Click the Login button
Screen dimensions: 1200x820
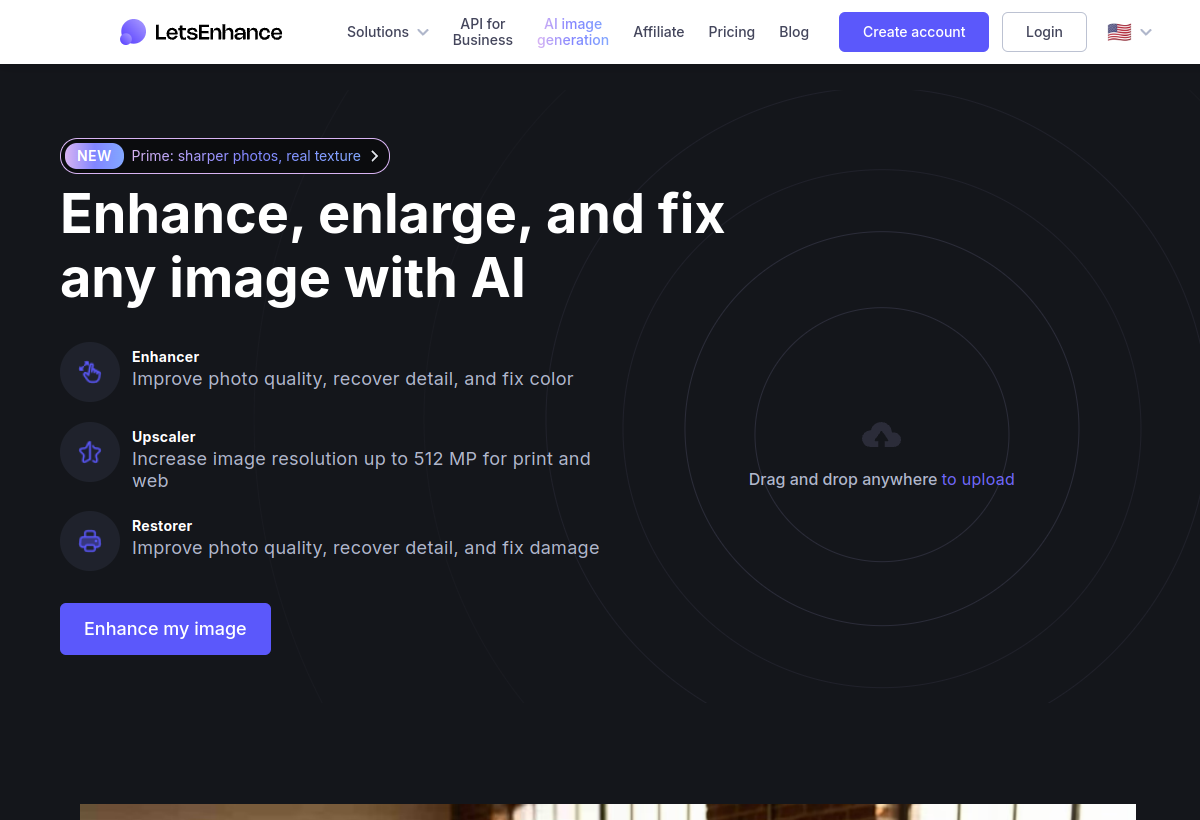1044,32
